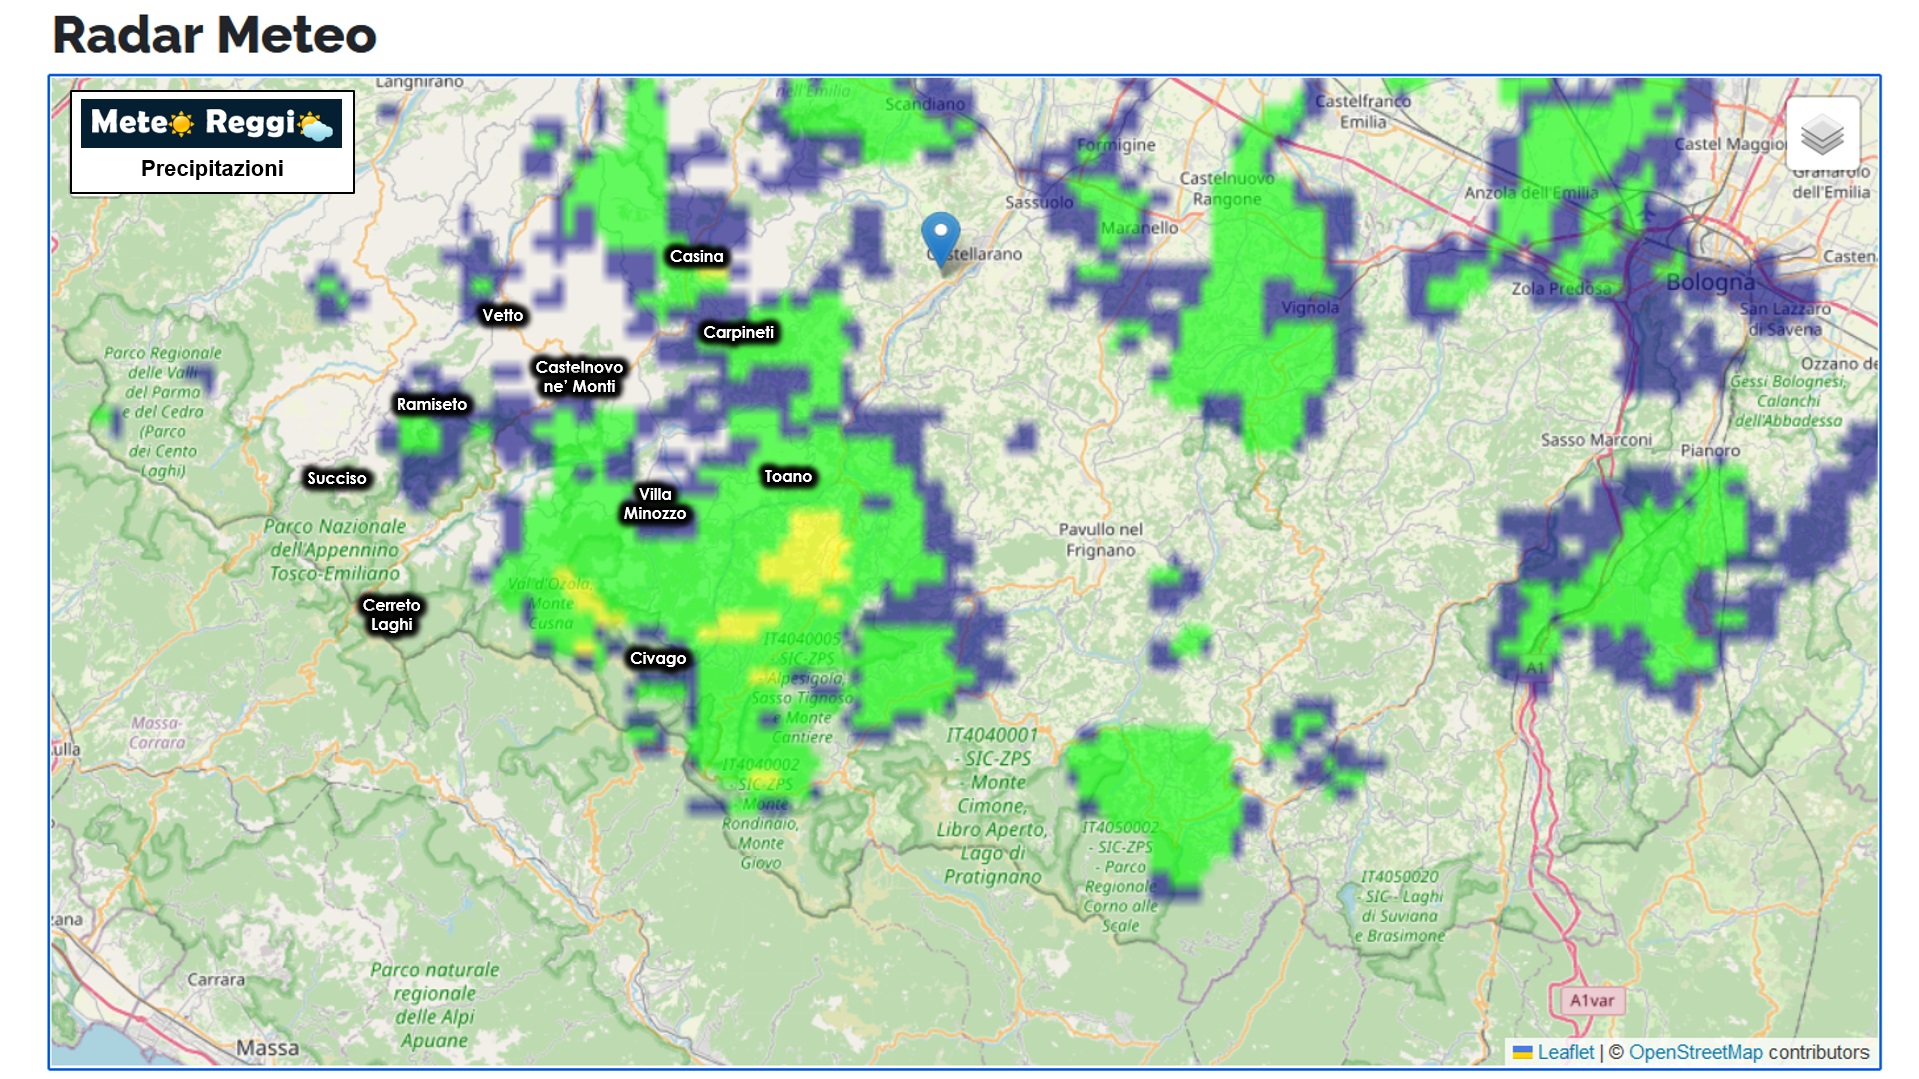1919x1079 pixels.
Task: Click the Ukrainian flag beside Leaflet
Action: pyautogui.click(x=1522, y=1052)
